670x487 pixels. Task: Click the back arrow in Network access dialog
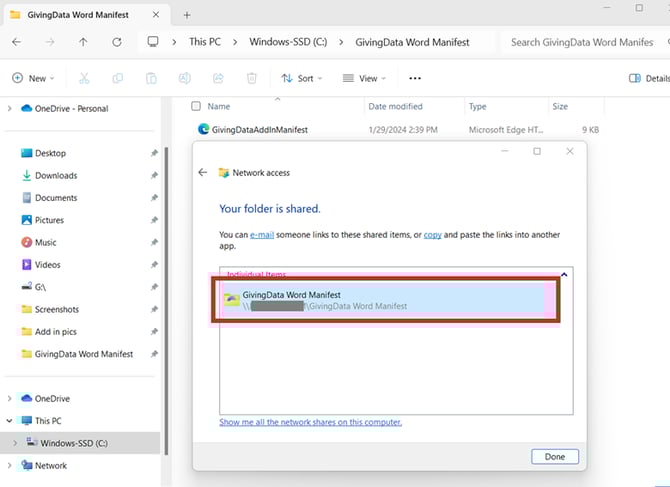tap(203, 172)
